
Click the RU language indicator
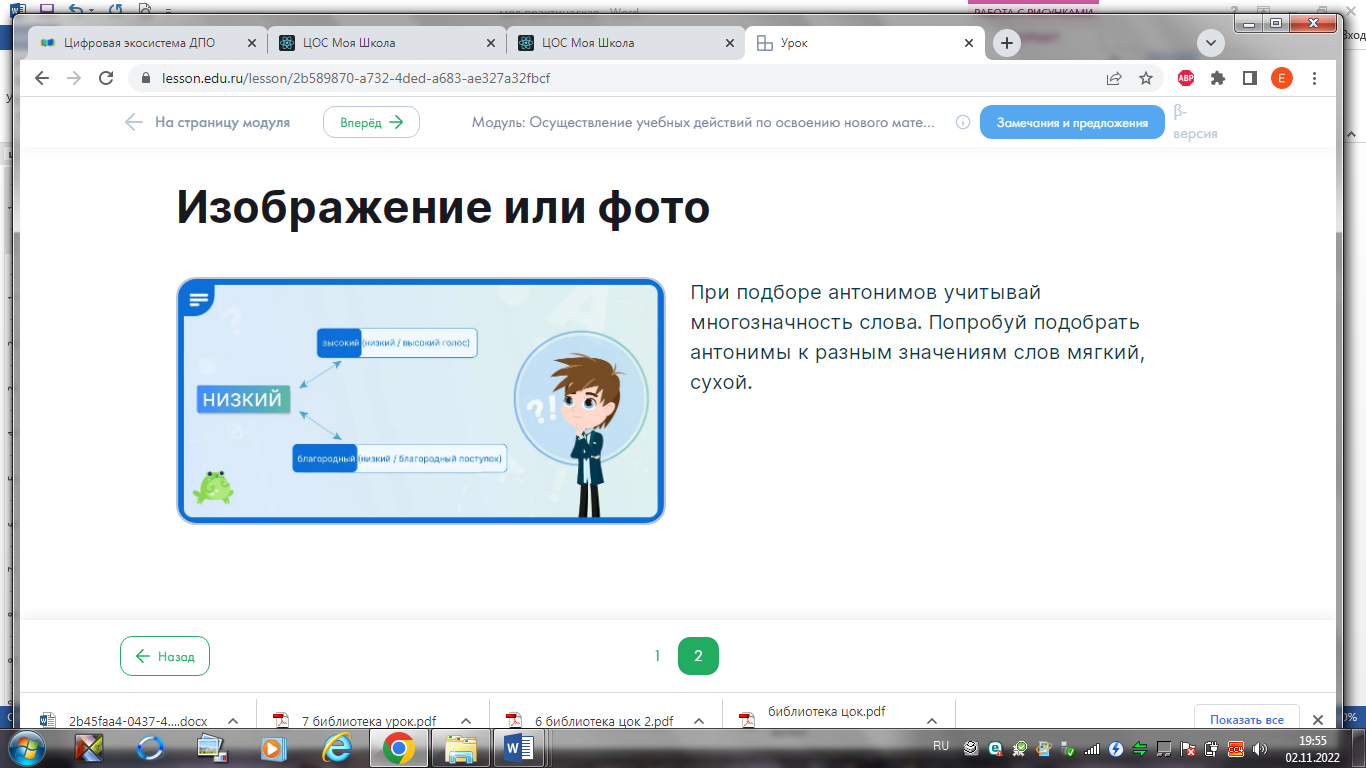pyautogui.click(x=941, y=746)
